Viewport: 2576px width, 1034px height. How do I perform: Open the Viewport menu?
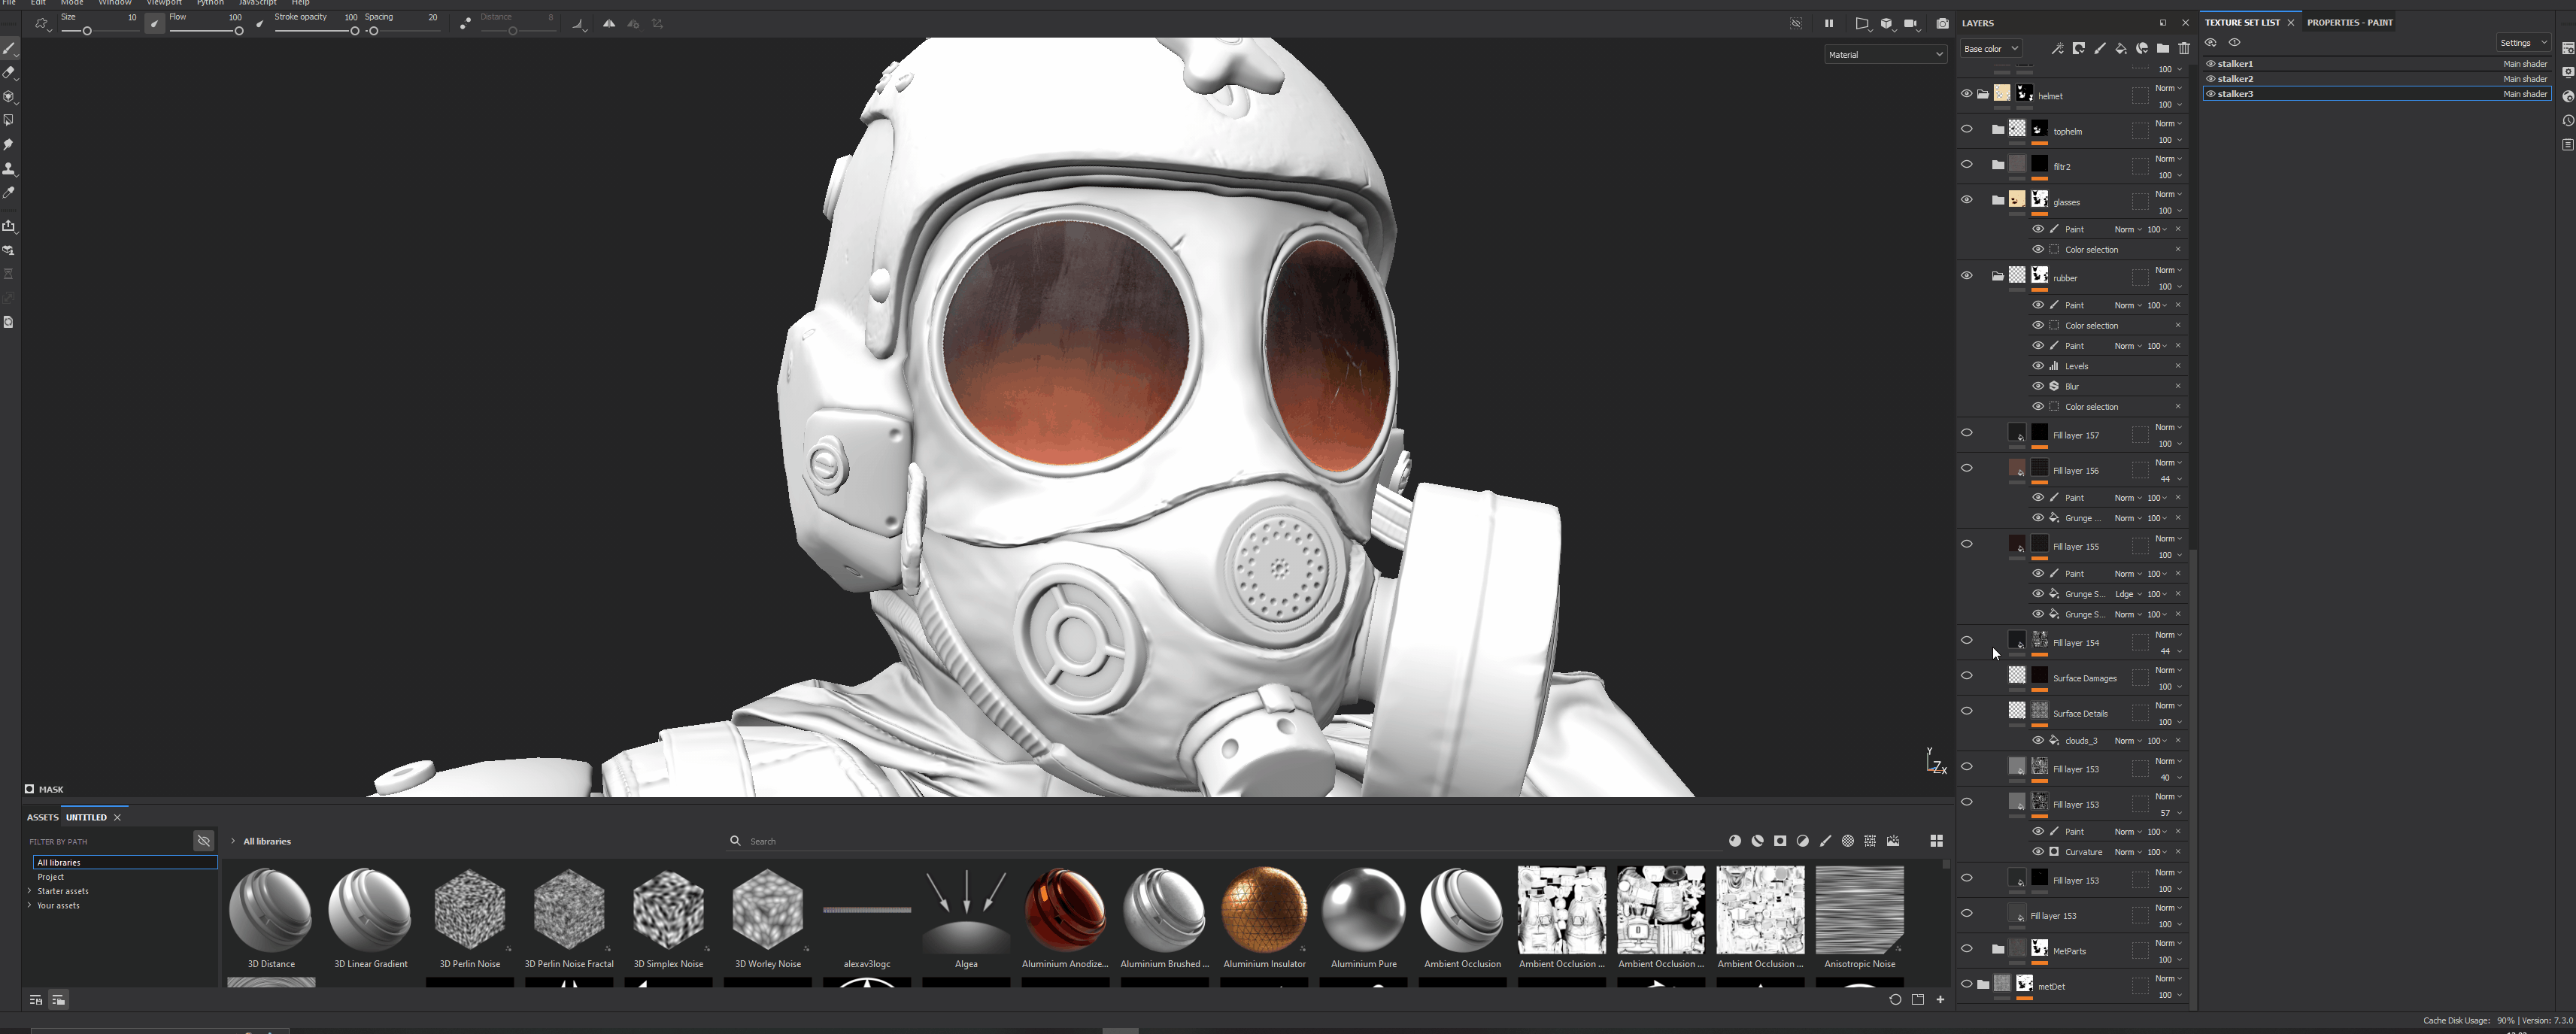point(164,3)
